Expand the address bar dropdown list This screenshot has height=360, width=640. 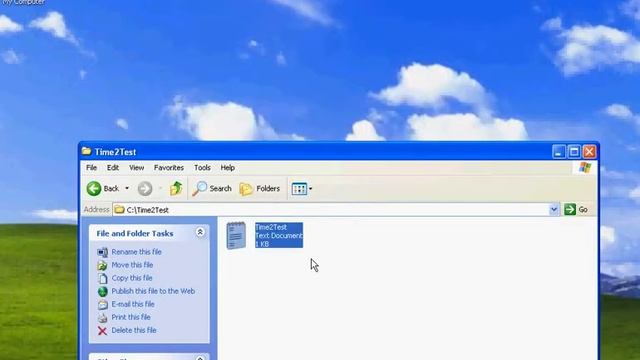tap(553, 210)
